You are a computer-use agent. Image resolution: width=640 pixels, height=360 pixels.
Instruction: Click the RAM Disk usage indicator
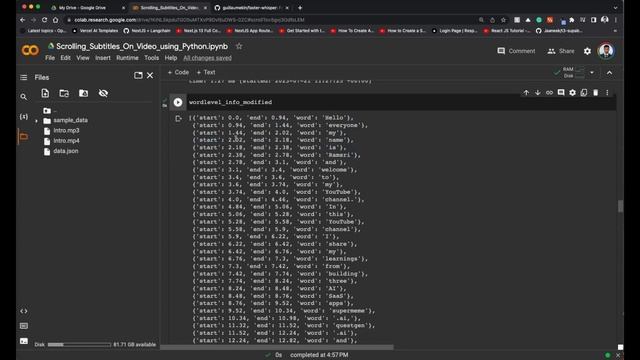(x=569, y=73)
